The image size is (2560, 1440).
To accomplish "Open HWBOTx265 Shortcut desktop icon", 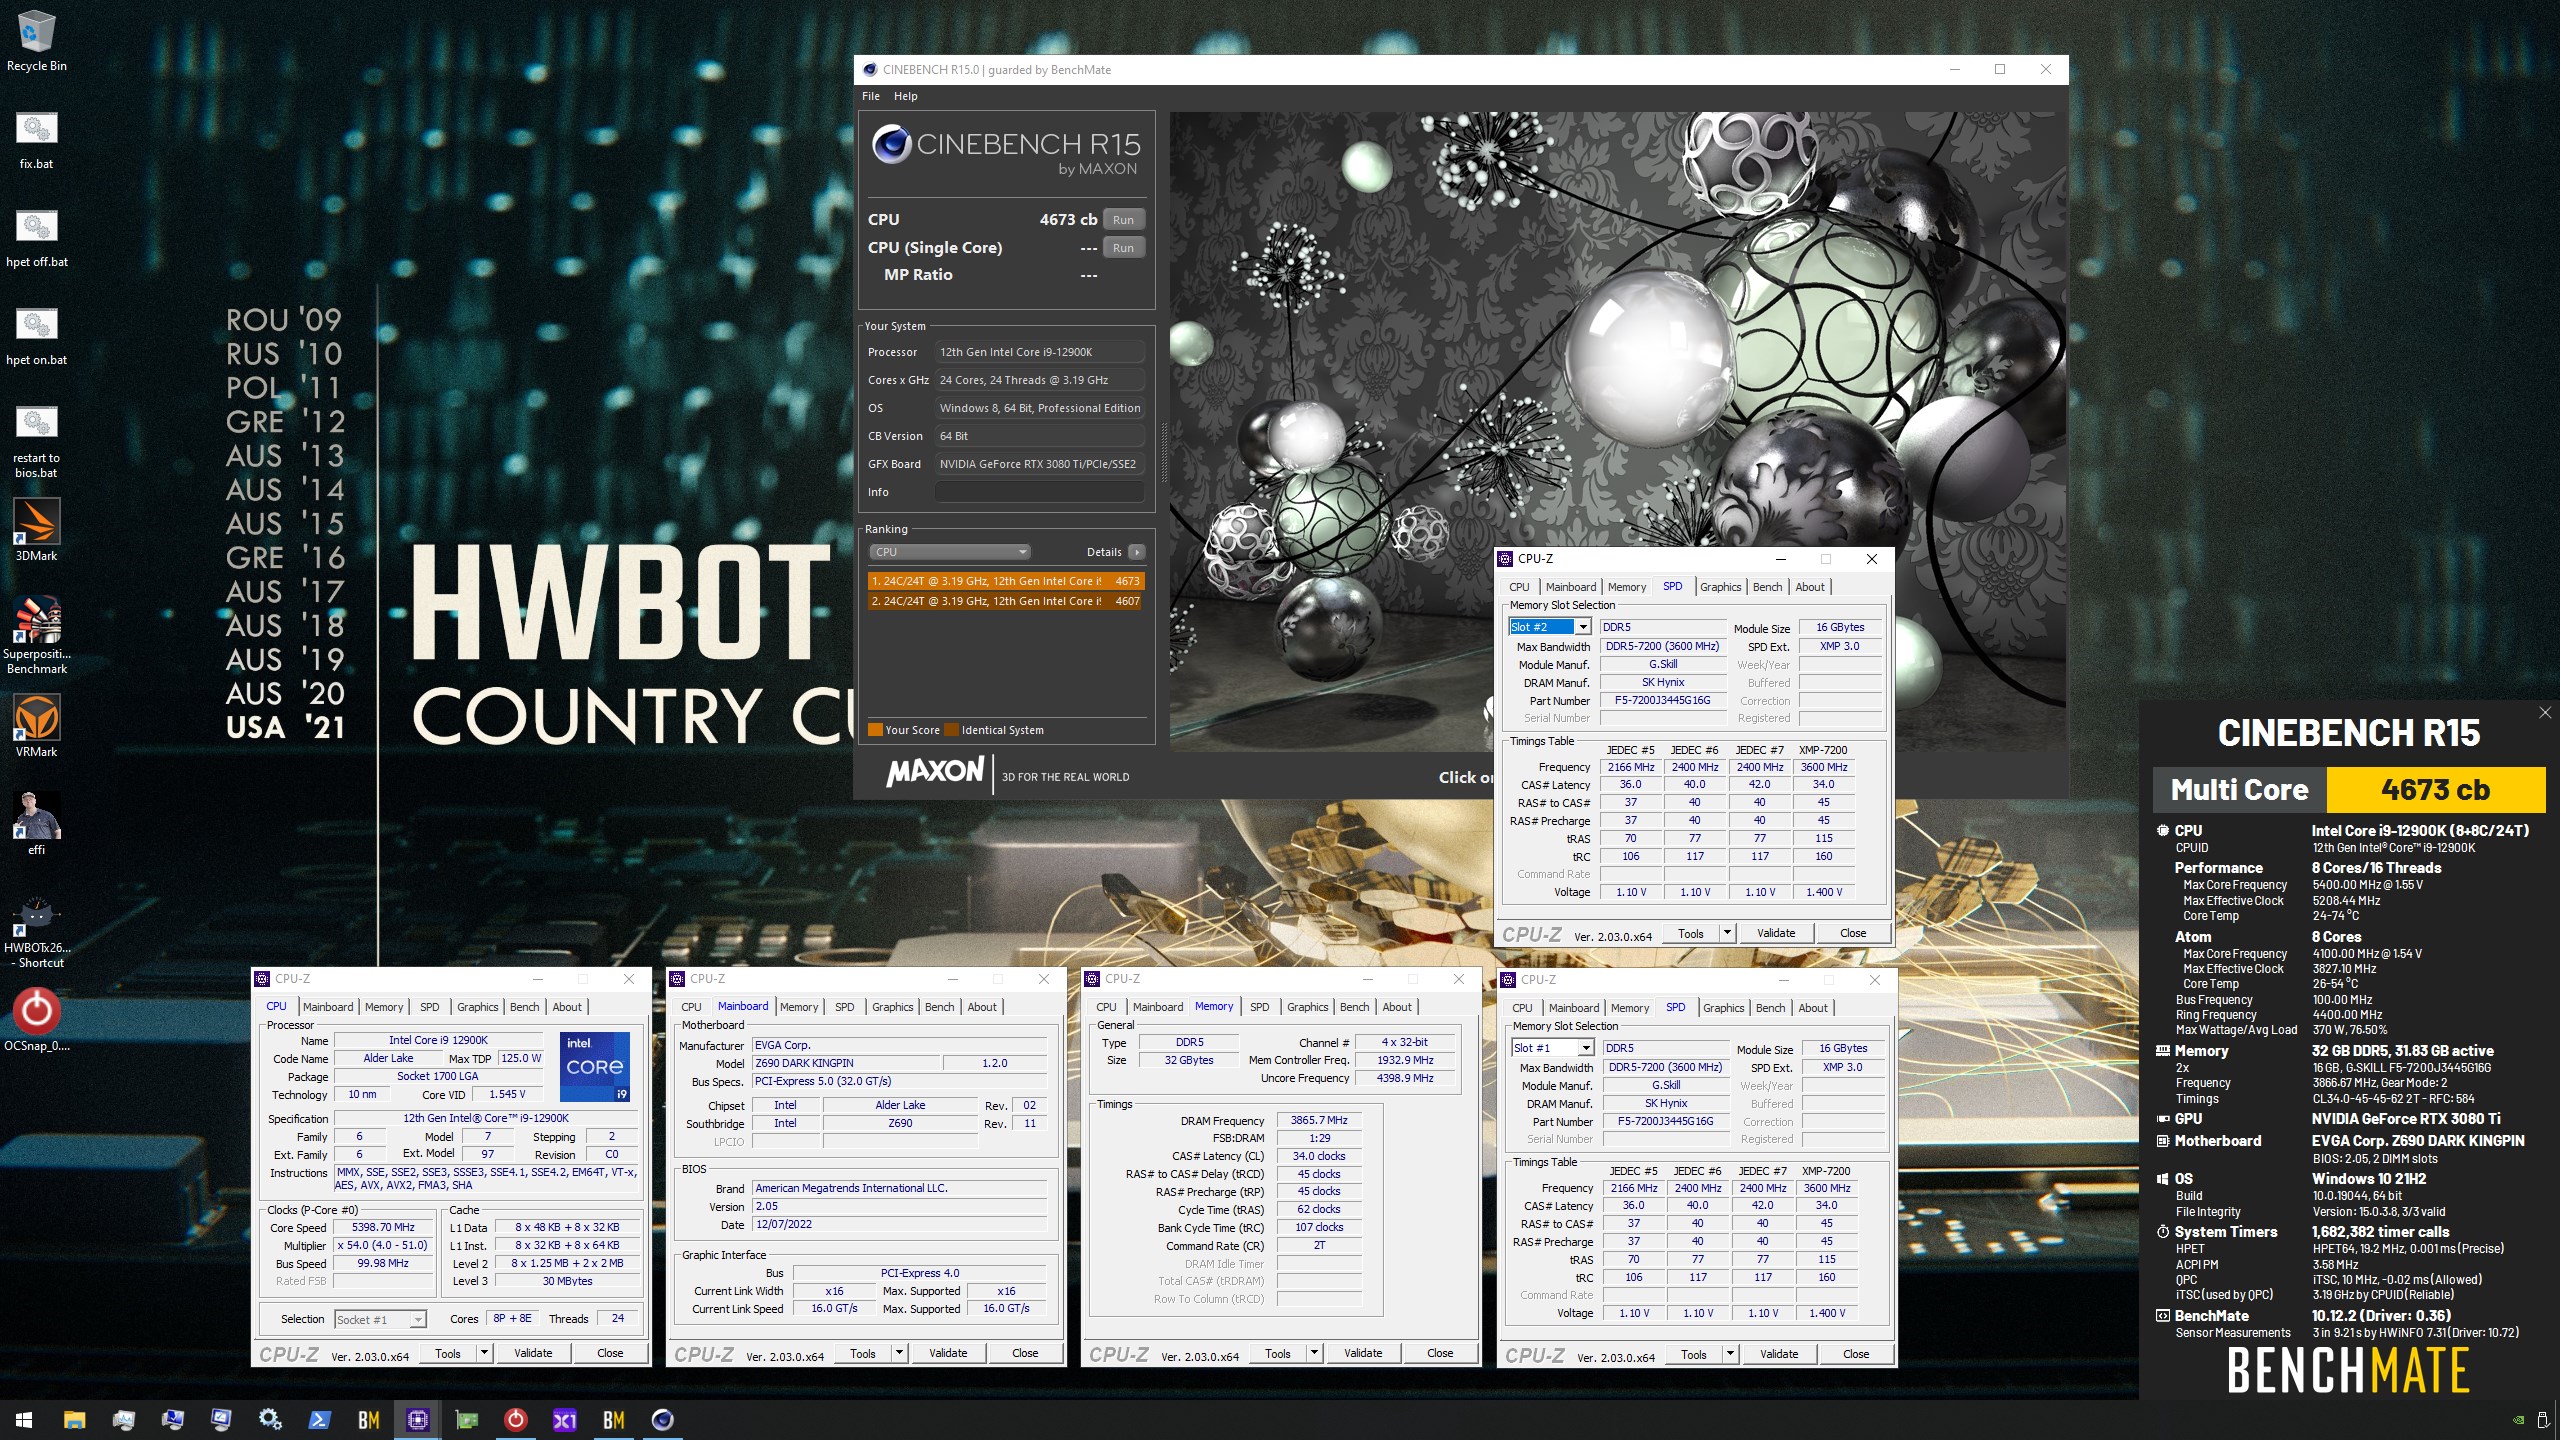I will (x=36, y=930).
